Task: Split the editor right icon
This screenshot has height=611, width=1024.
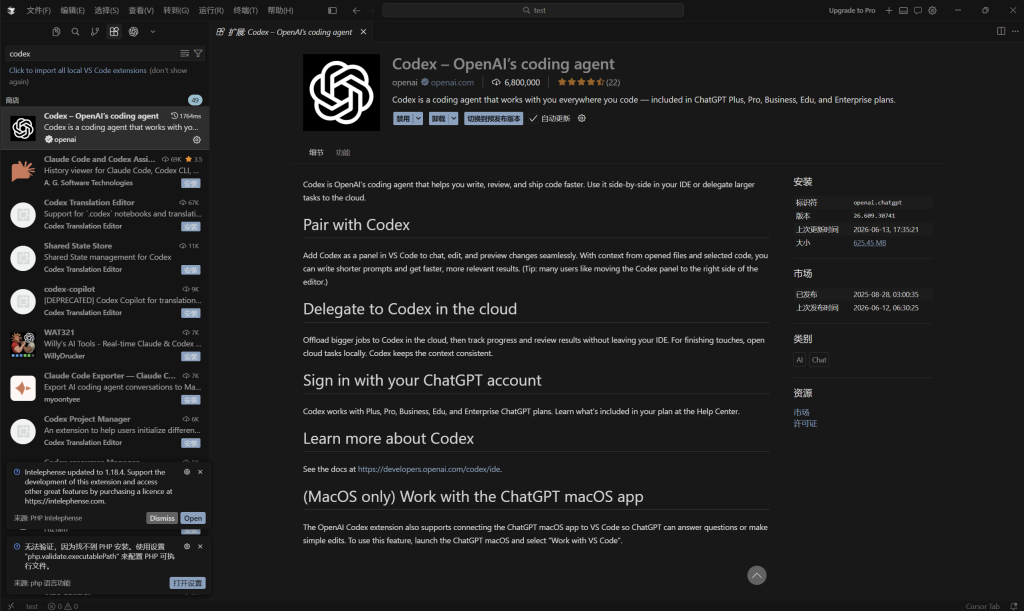Action: [1000, 31]
